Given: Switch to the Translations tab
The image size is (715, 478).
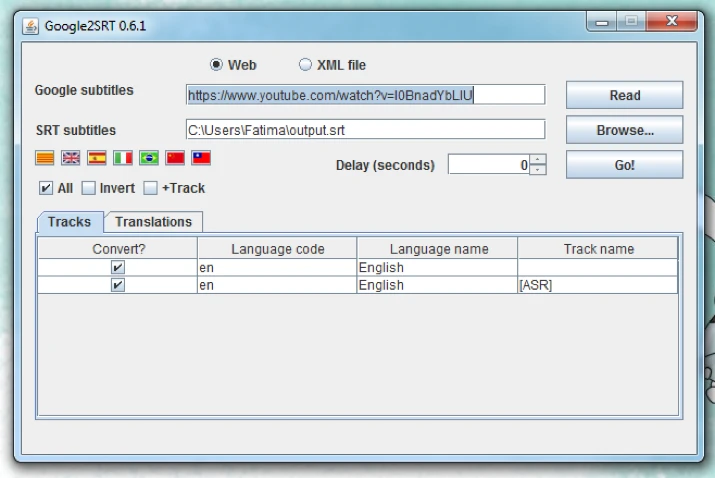Looking at the screenshot, I should click(x=153, y=222).
